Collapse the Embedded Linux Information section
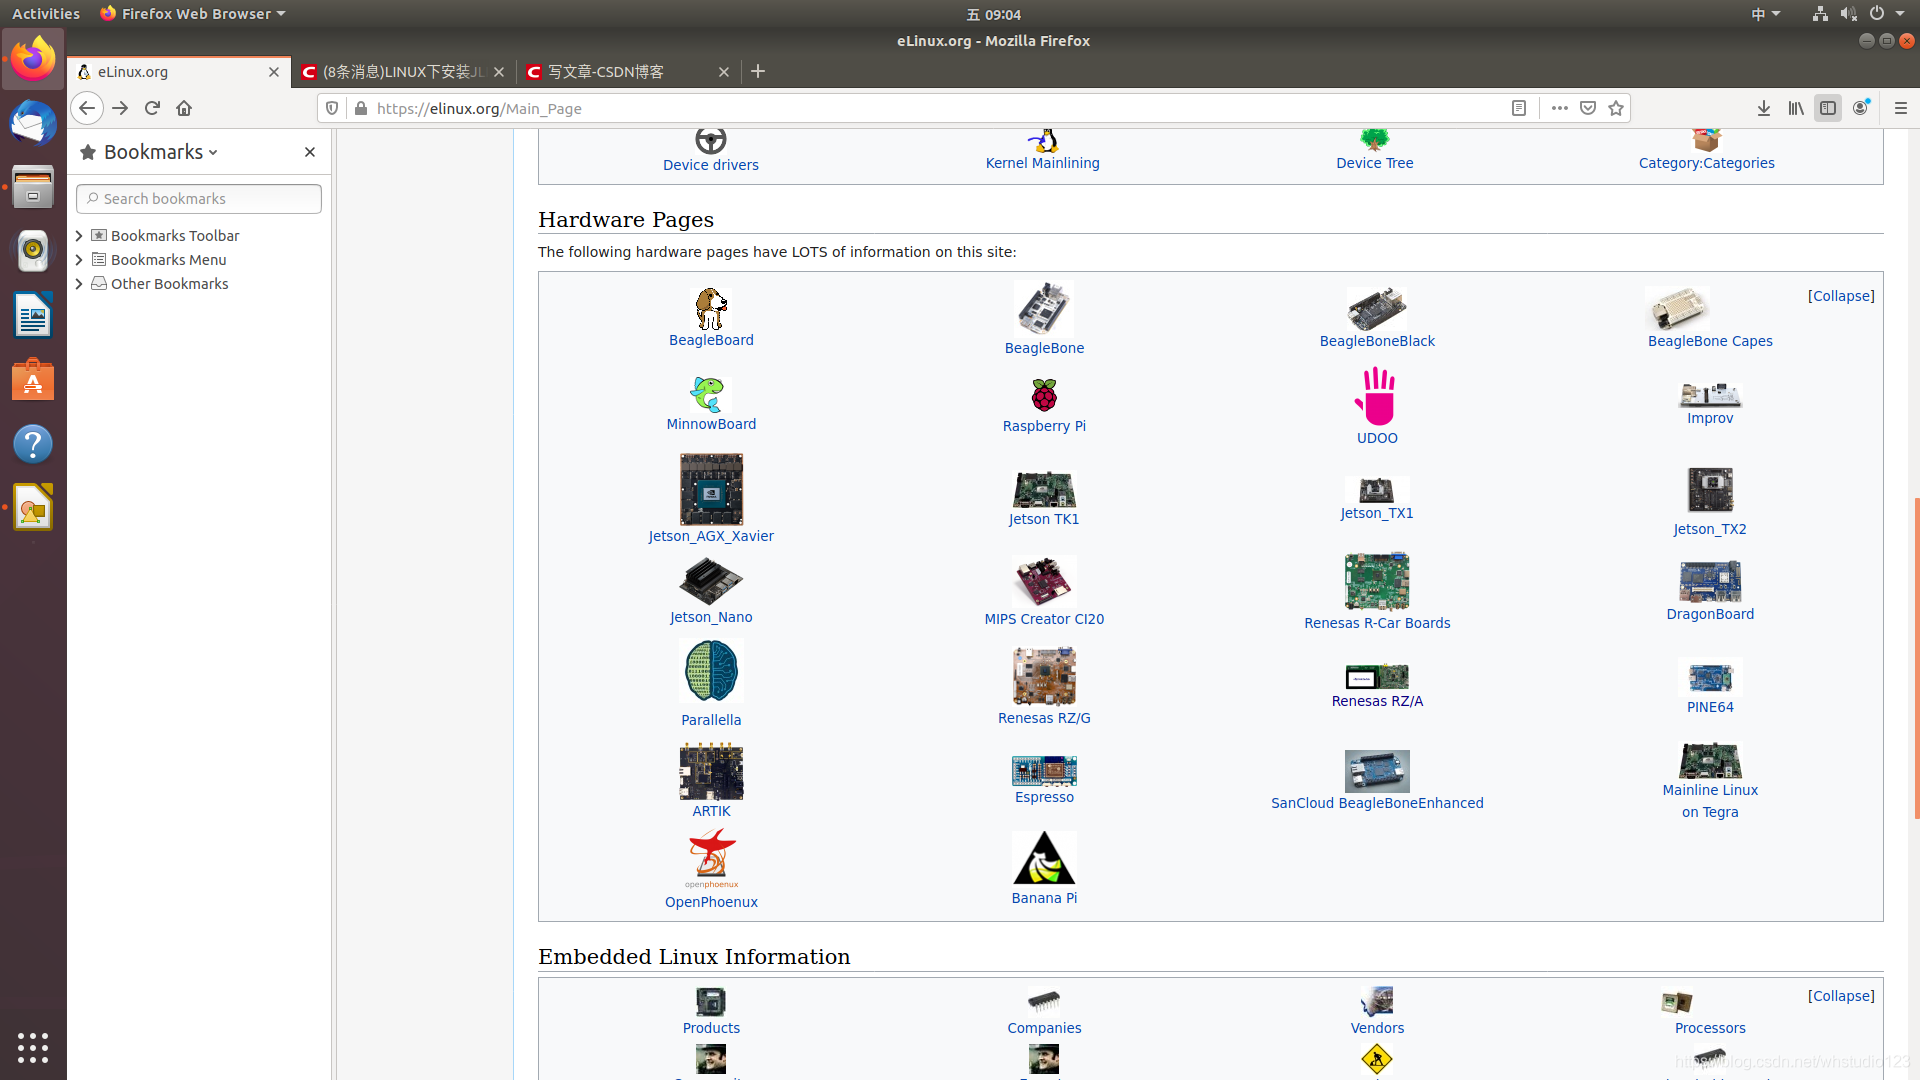 pyautogui.click(x=1841, y=996)
